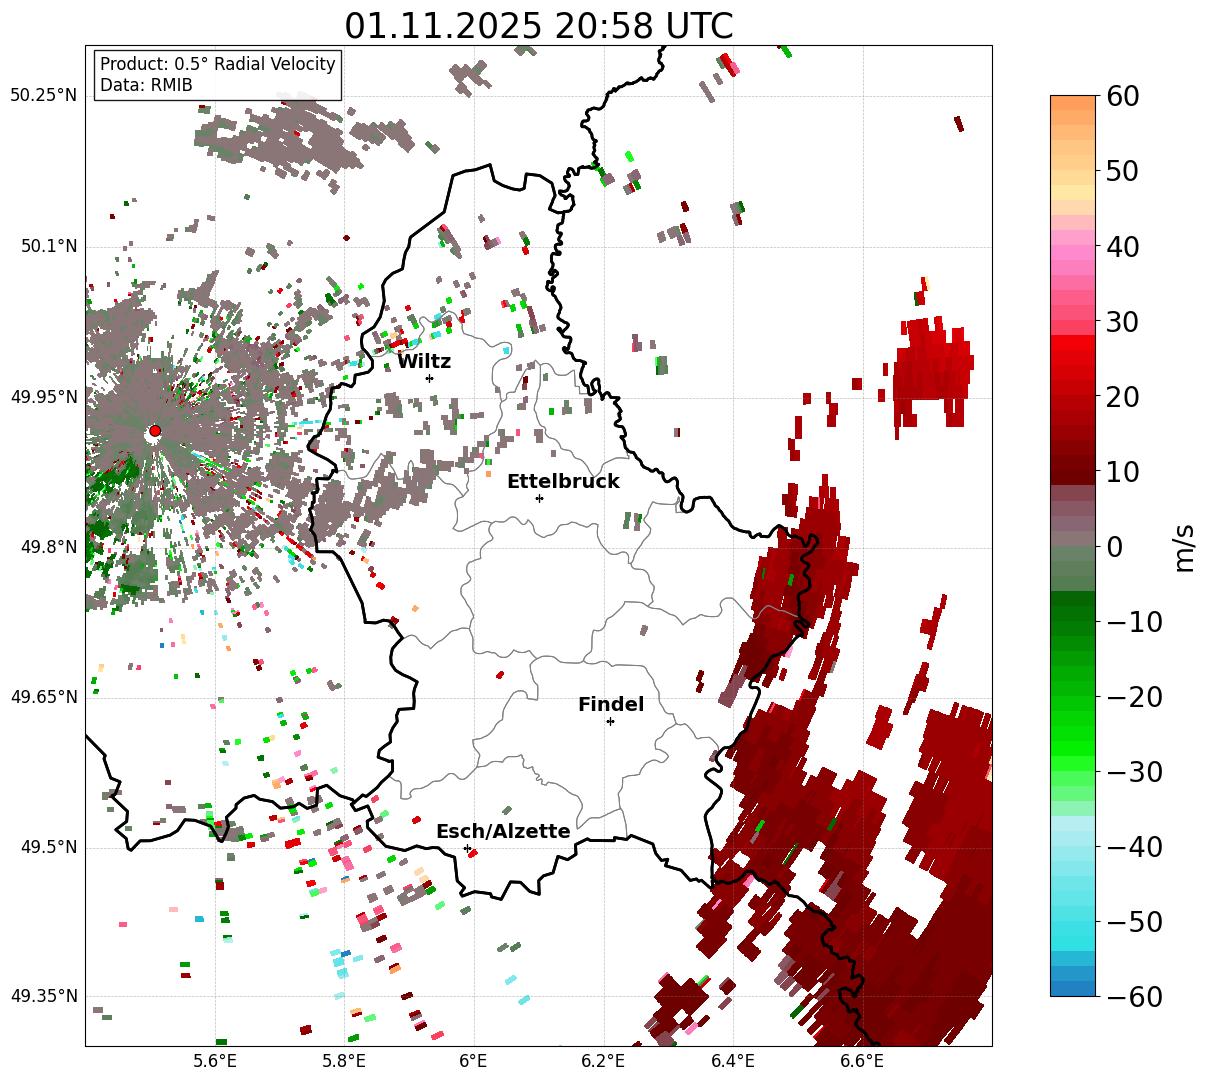
Task: Click the title 01.11.2025 20:58 UTC
Action: pyautogui.click(x=538, y=26)
